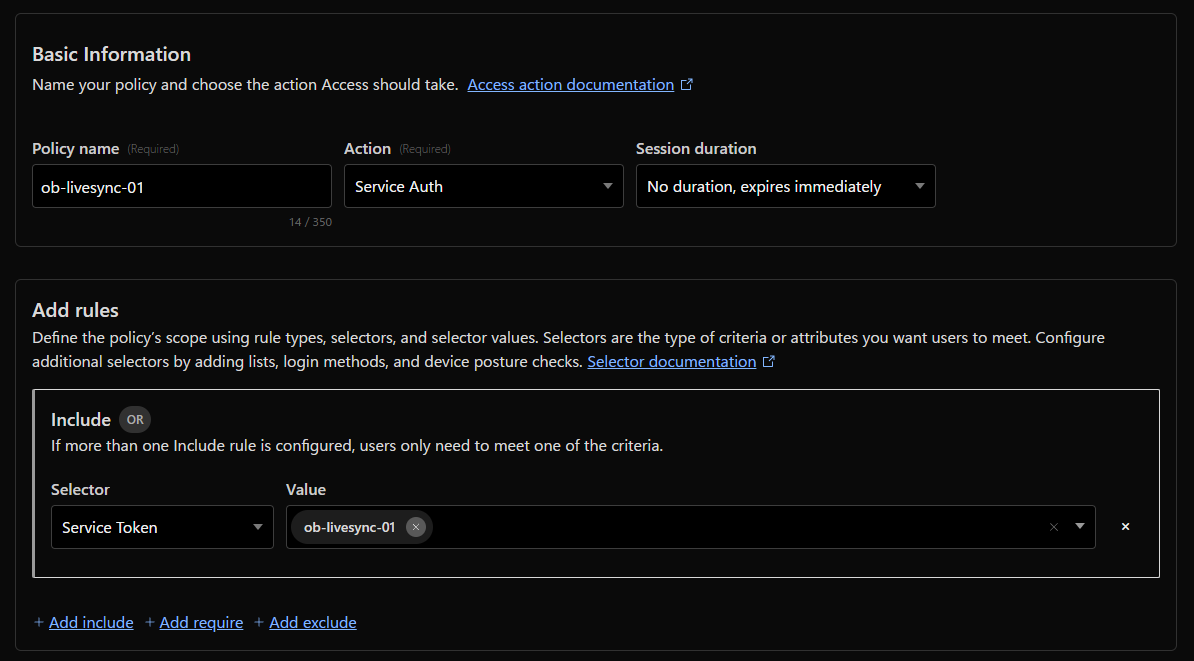The width and height of the screenshot is (1194, 661).
Task: Expand the Value dropdown arrow
Action: click(1080, 526)
